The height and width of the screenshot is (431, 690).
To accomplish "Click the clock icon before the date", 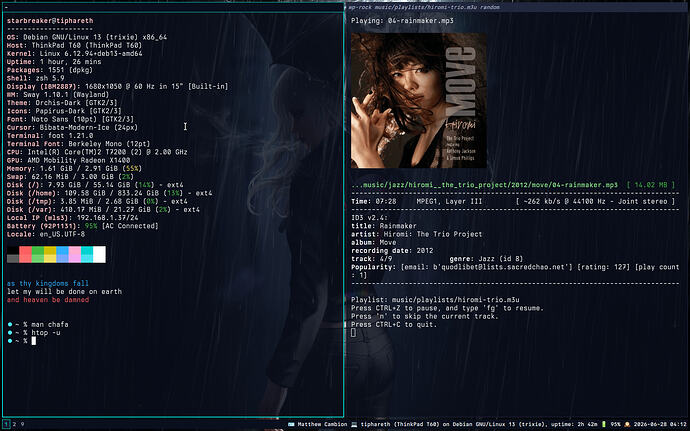I will [x=627, y=424].
